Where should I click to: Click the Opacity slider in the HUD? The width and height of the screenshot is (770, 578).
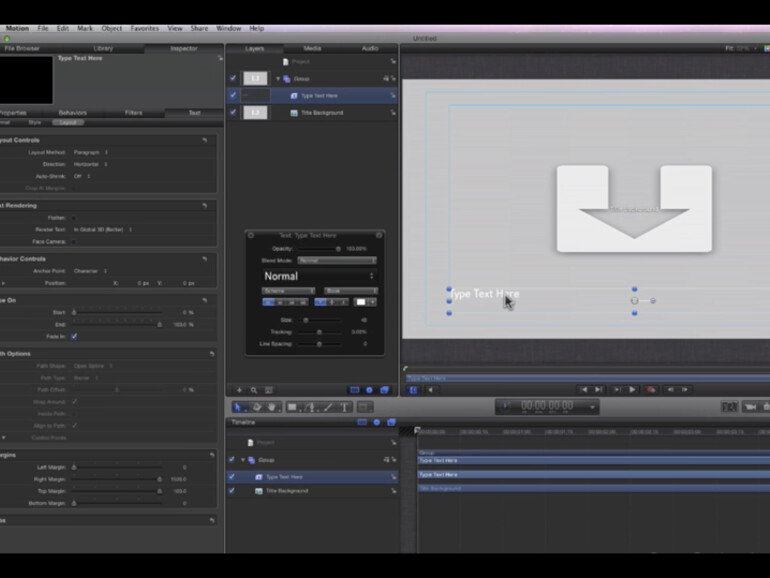click(x=318, y=248)
